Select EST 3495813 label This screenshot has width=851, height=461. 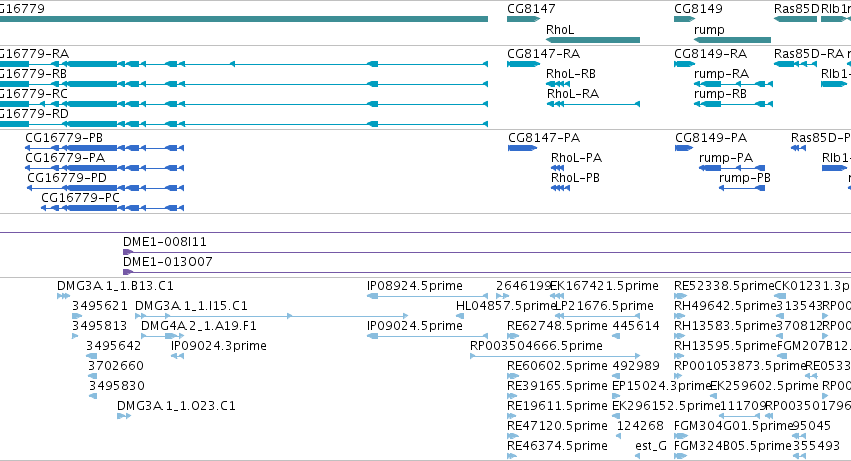pyautogui.click(x=99, y=326)
